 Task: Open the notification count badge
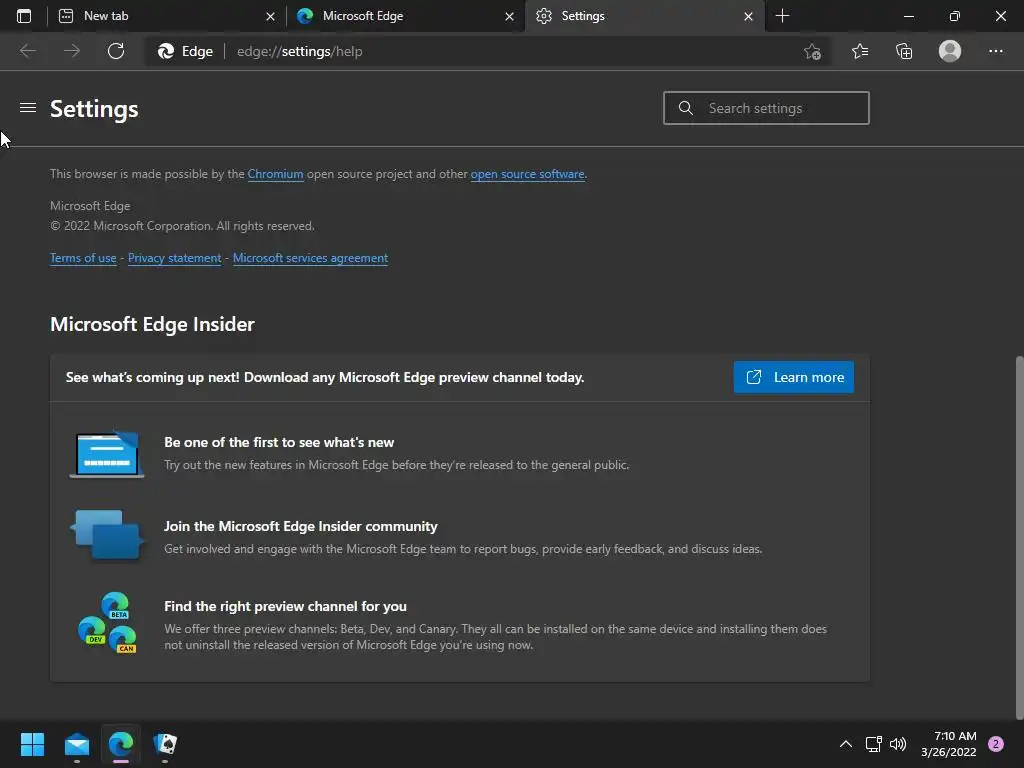tap(996, 744)
